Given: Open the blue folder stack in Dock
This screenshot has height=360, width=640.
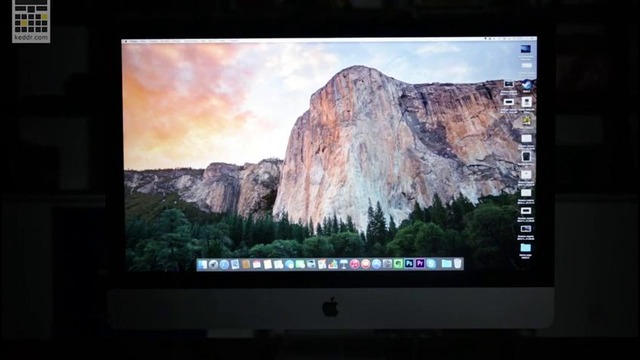Looking at the screenshot, I should [x=446, y=264].
